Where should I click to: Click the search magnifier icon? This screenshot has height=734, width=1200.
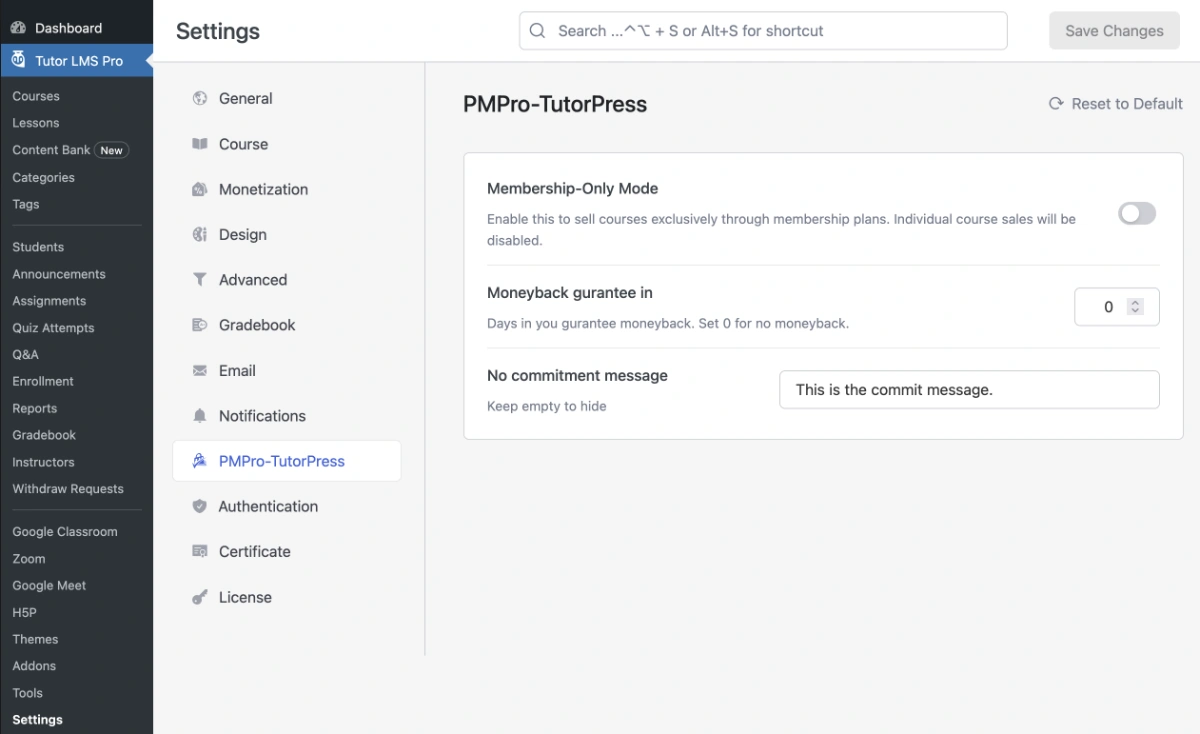[x=537, y=31]
